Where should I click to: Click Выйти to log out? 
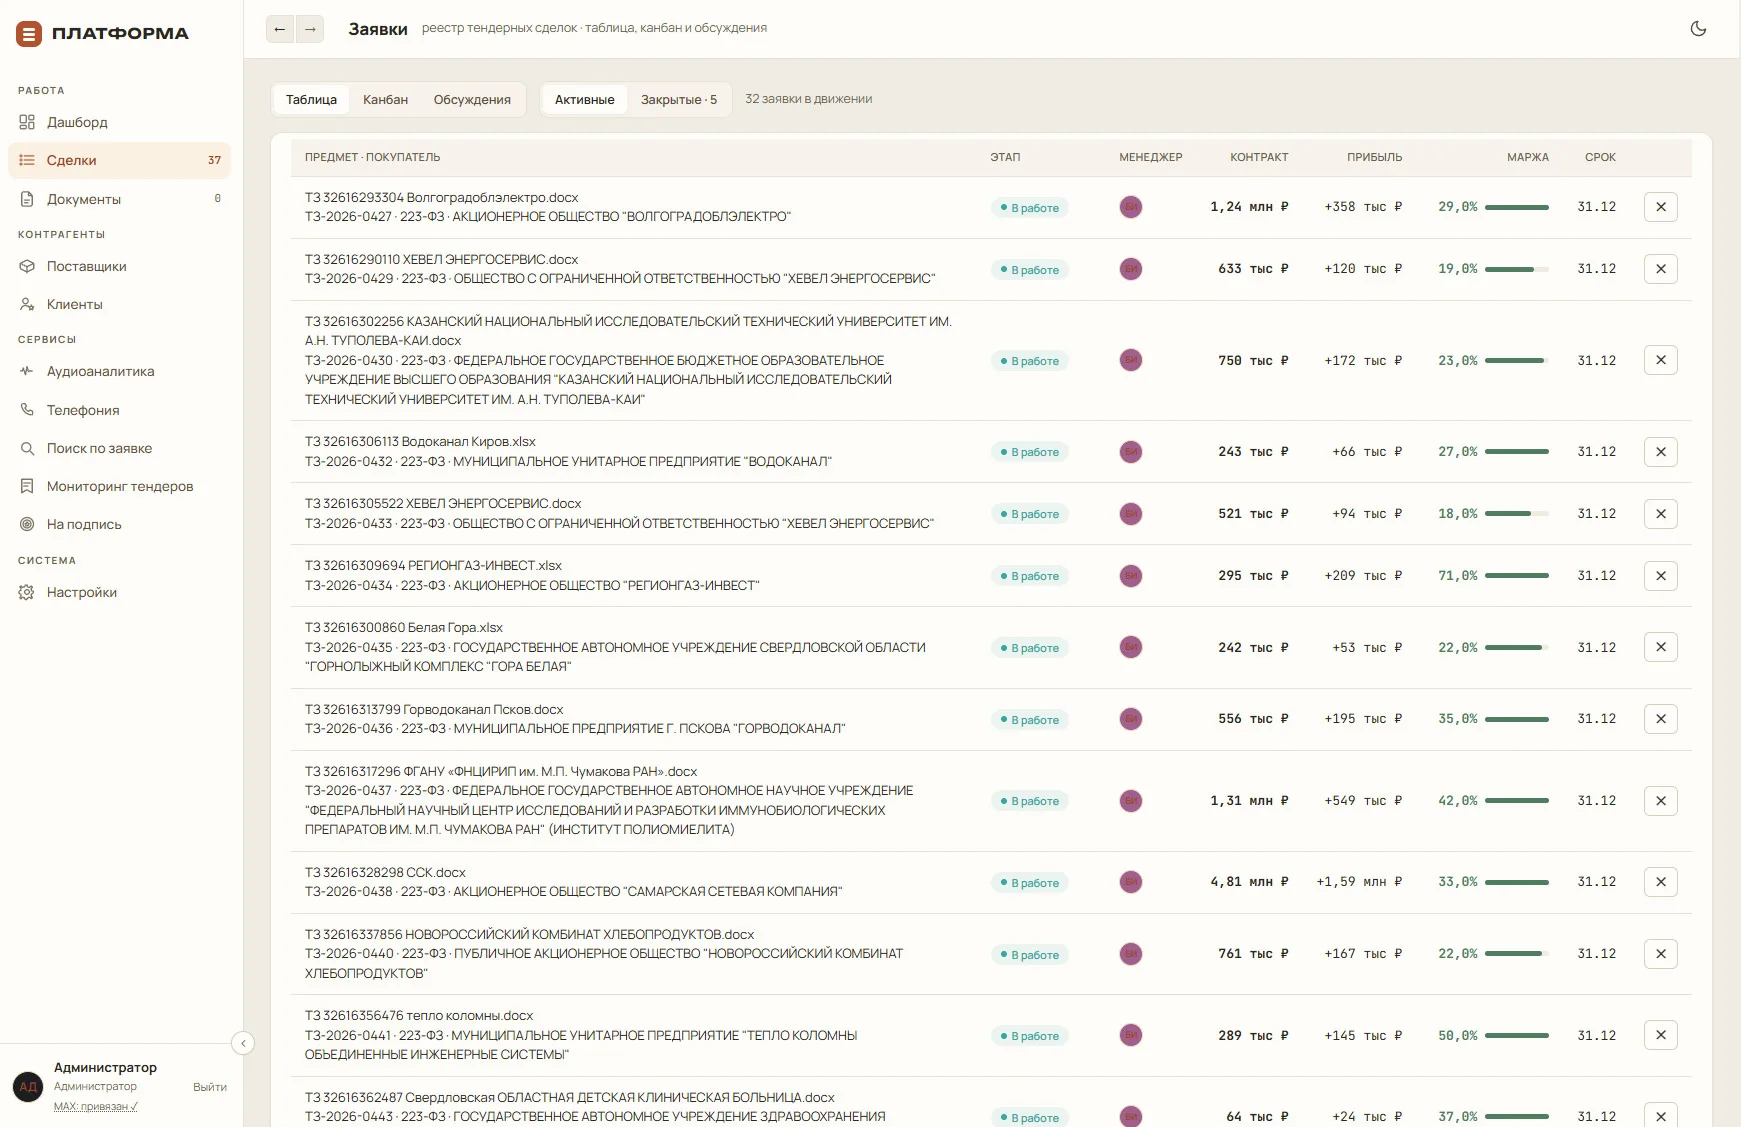coord(210,1087)
